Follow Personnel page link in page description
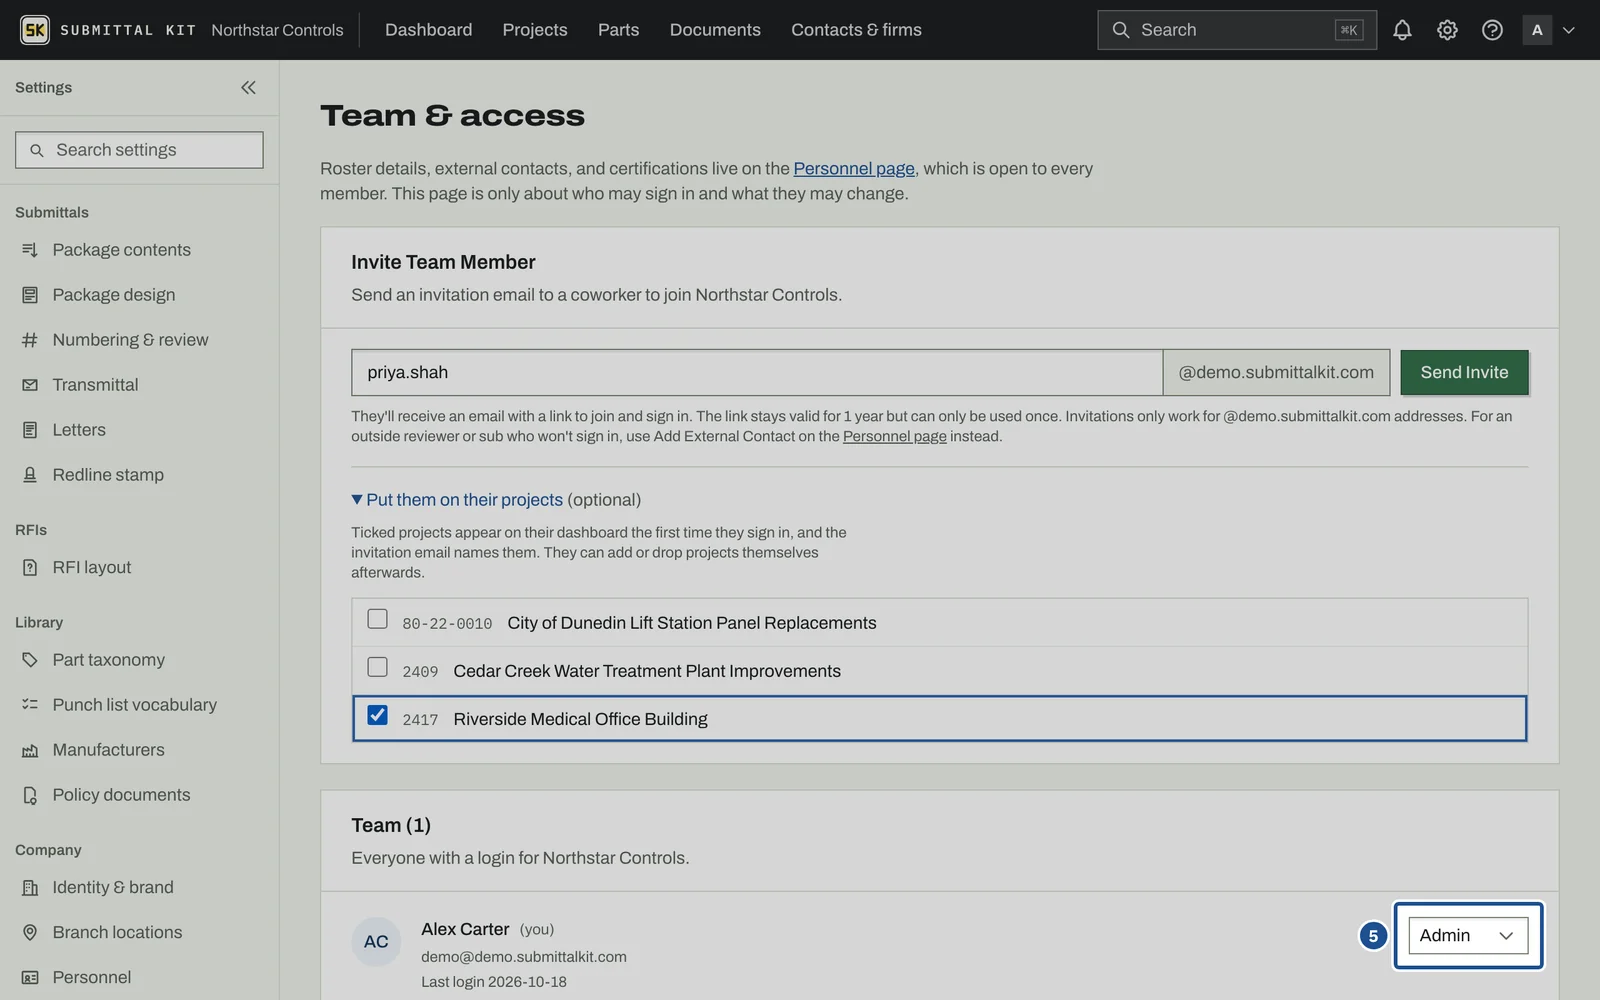This screenshot has height=1000, width=1600. tap(854, 168)
